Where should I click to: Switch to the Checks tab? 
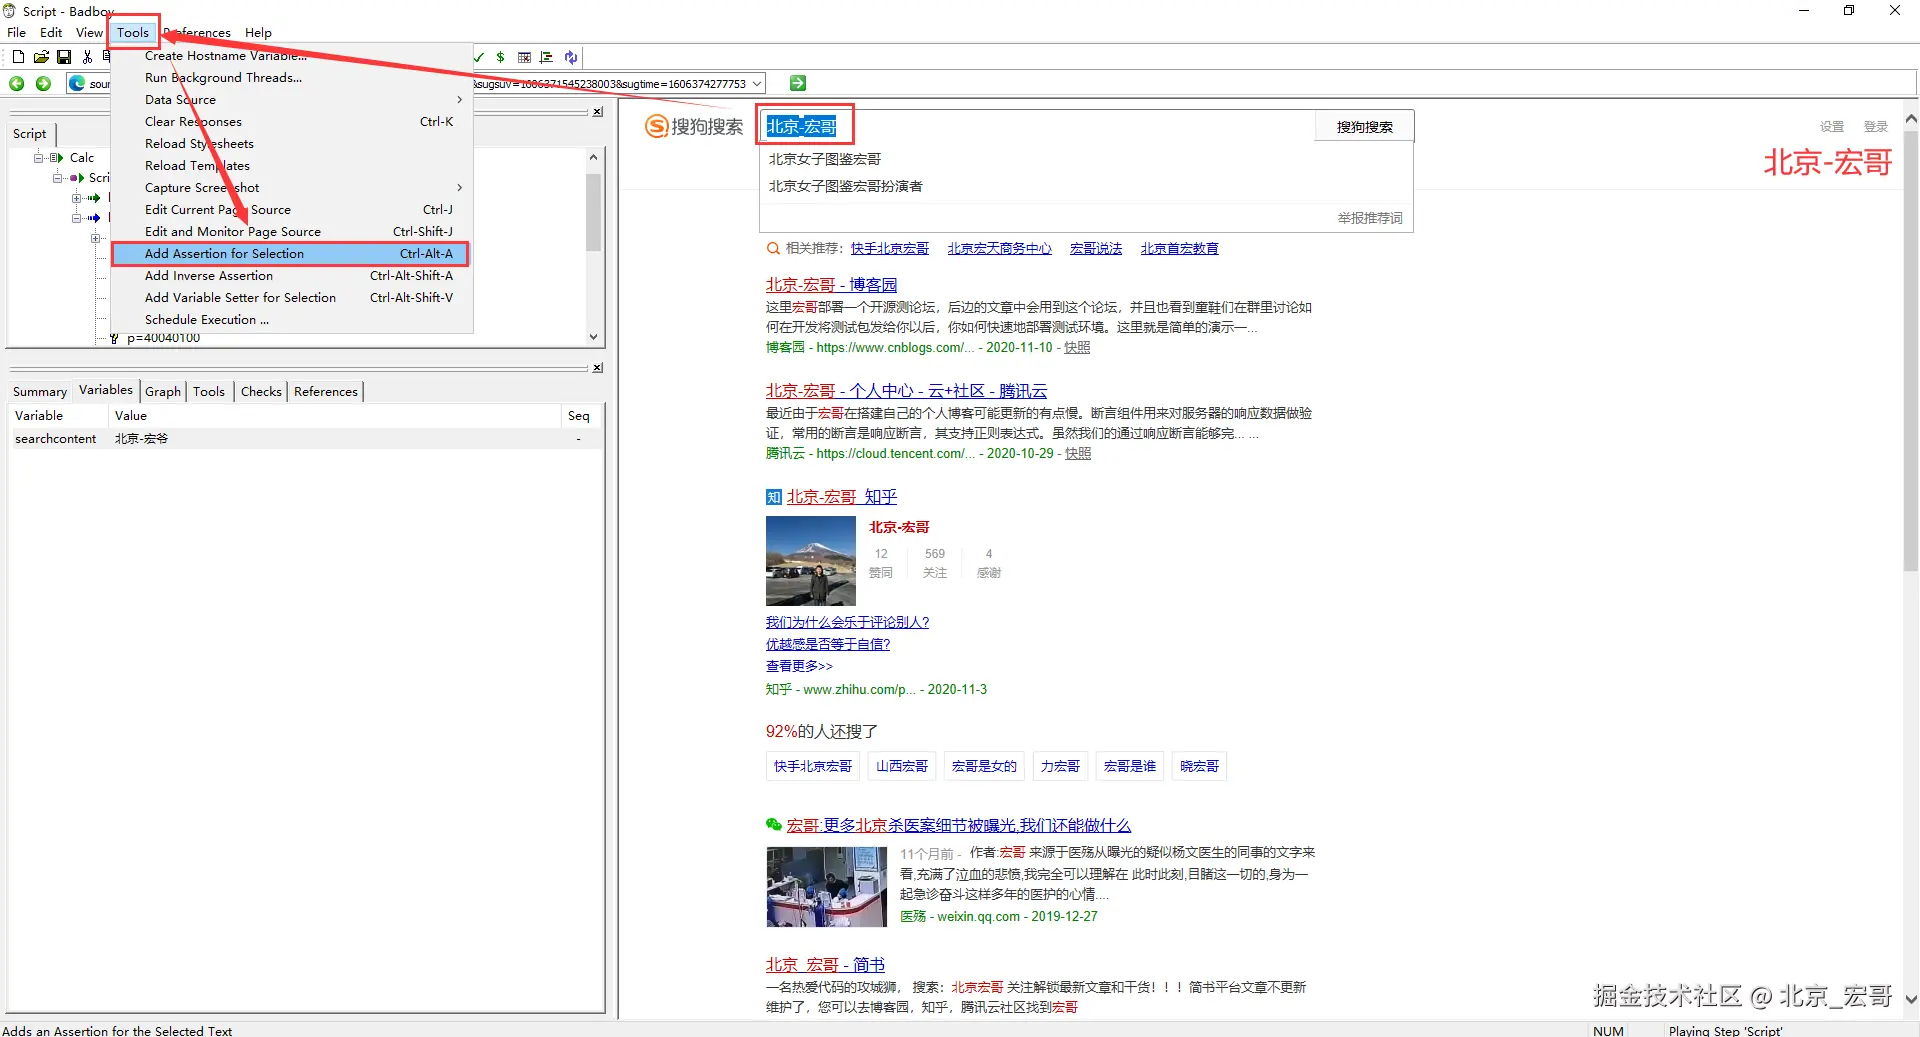[261, 391]
